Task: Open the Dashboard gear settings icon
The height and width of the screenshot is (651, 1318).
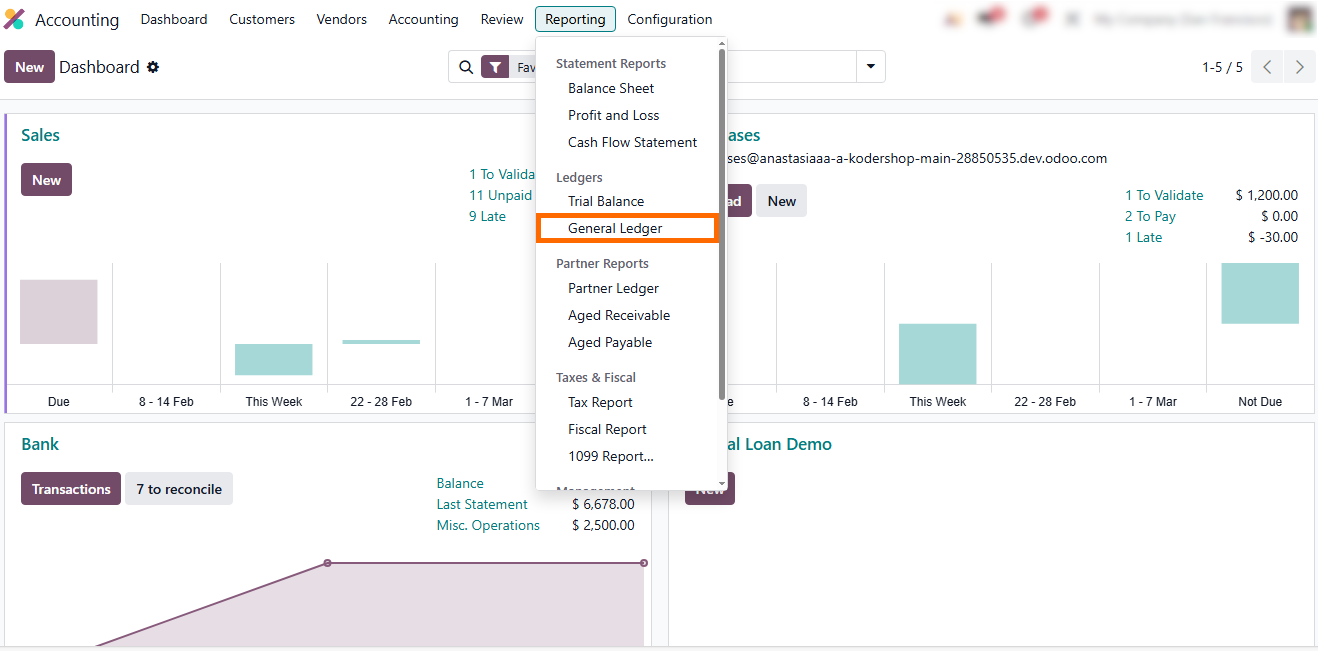Action: (153, 67)
